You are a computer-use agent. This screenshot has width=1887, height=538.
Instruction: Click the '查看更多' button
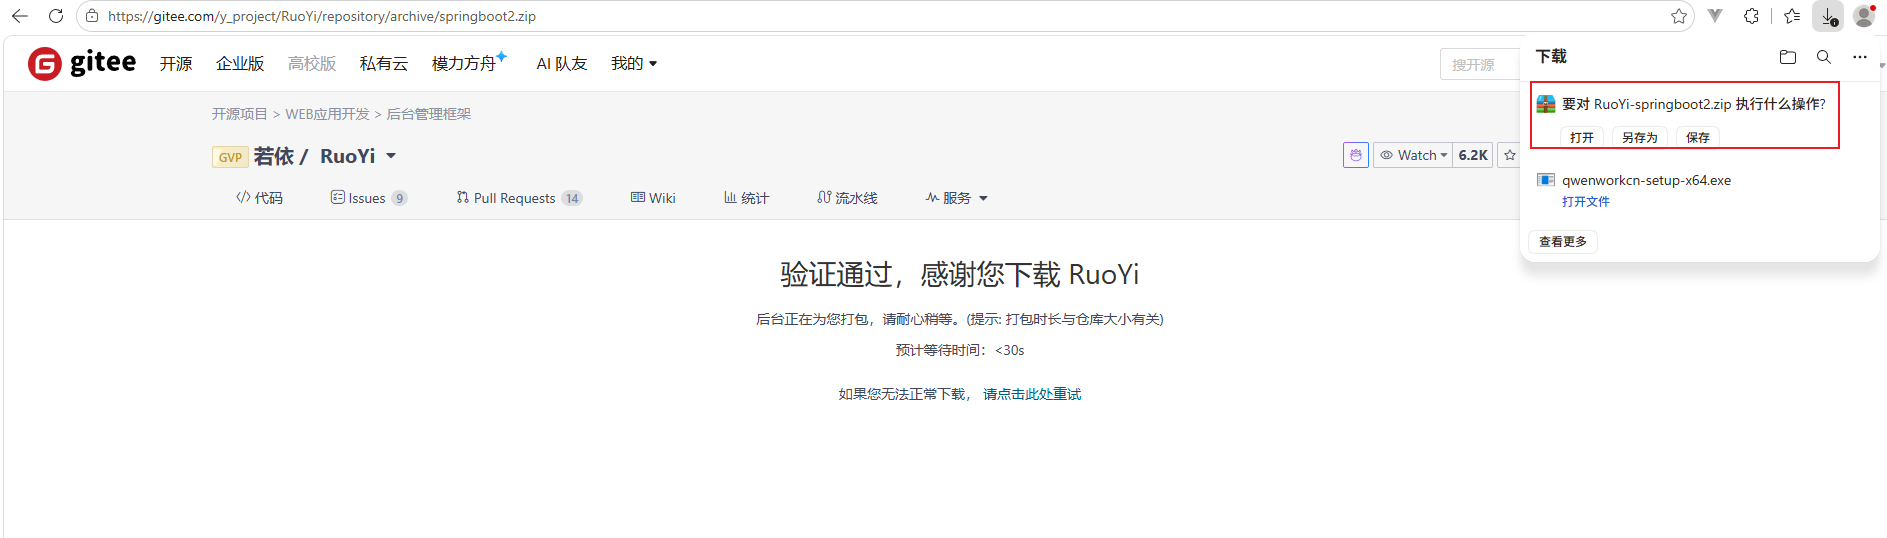click(x=1563, y=241)
